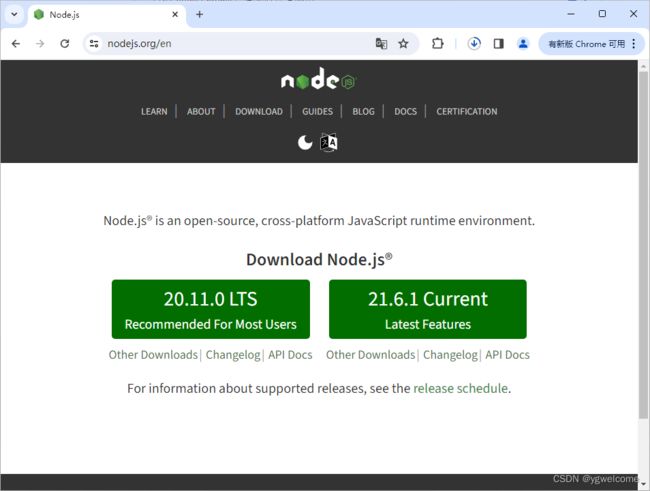Click the Download Node.js heading text
The width and height of the screenshot is (650, 491).
point(319,260)
